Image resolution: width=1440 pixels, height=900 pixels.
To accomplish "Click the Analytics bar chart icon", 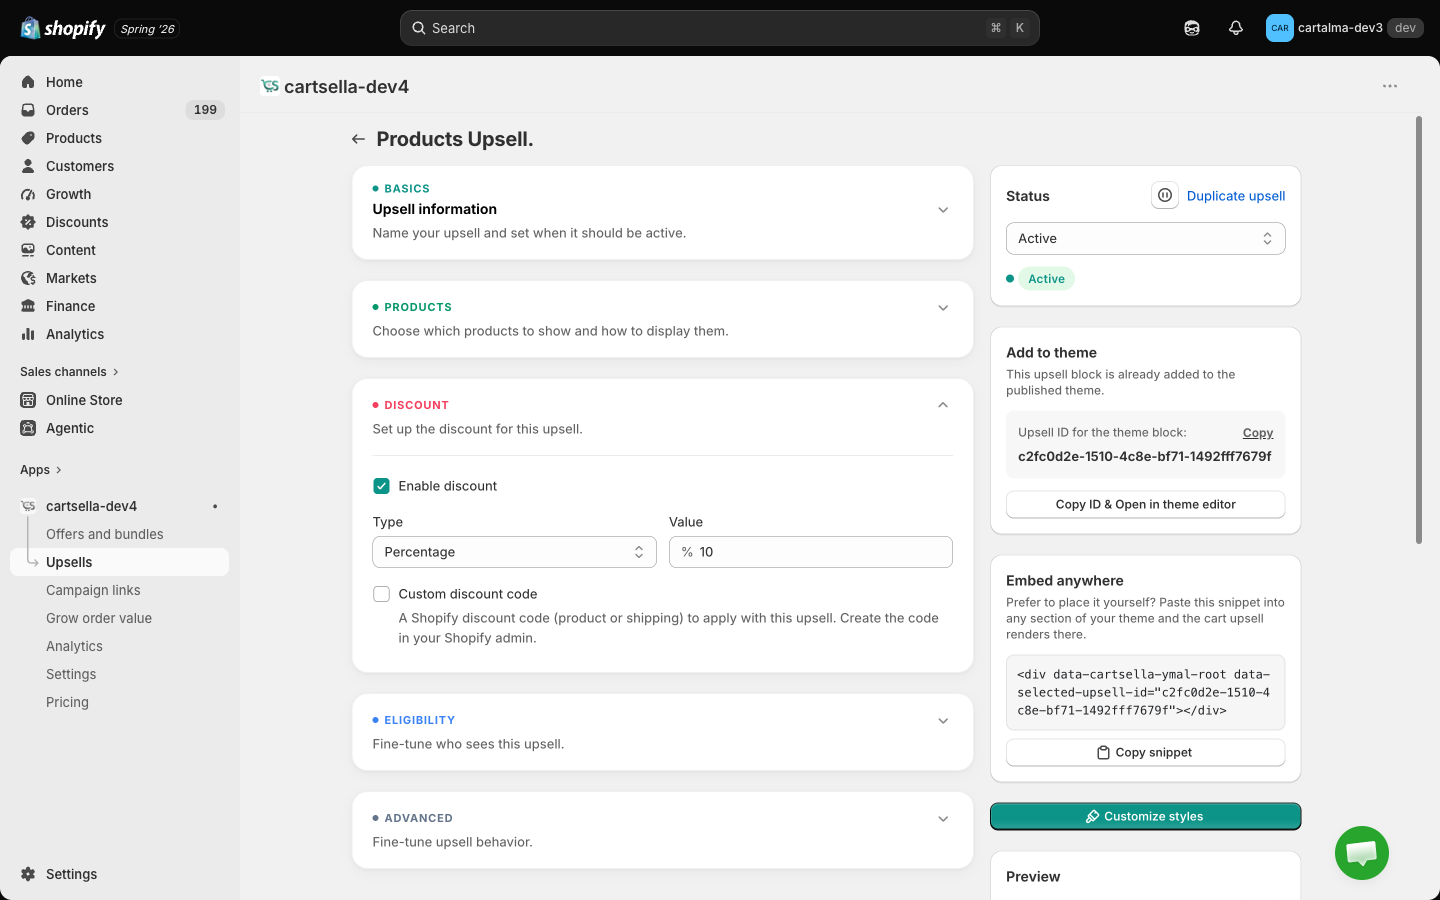I will (x=28, y=334).
